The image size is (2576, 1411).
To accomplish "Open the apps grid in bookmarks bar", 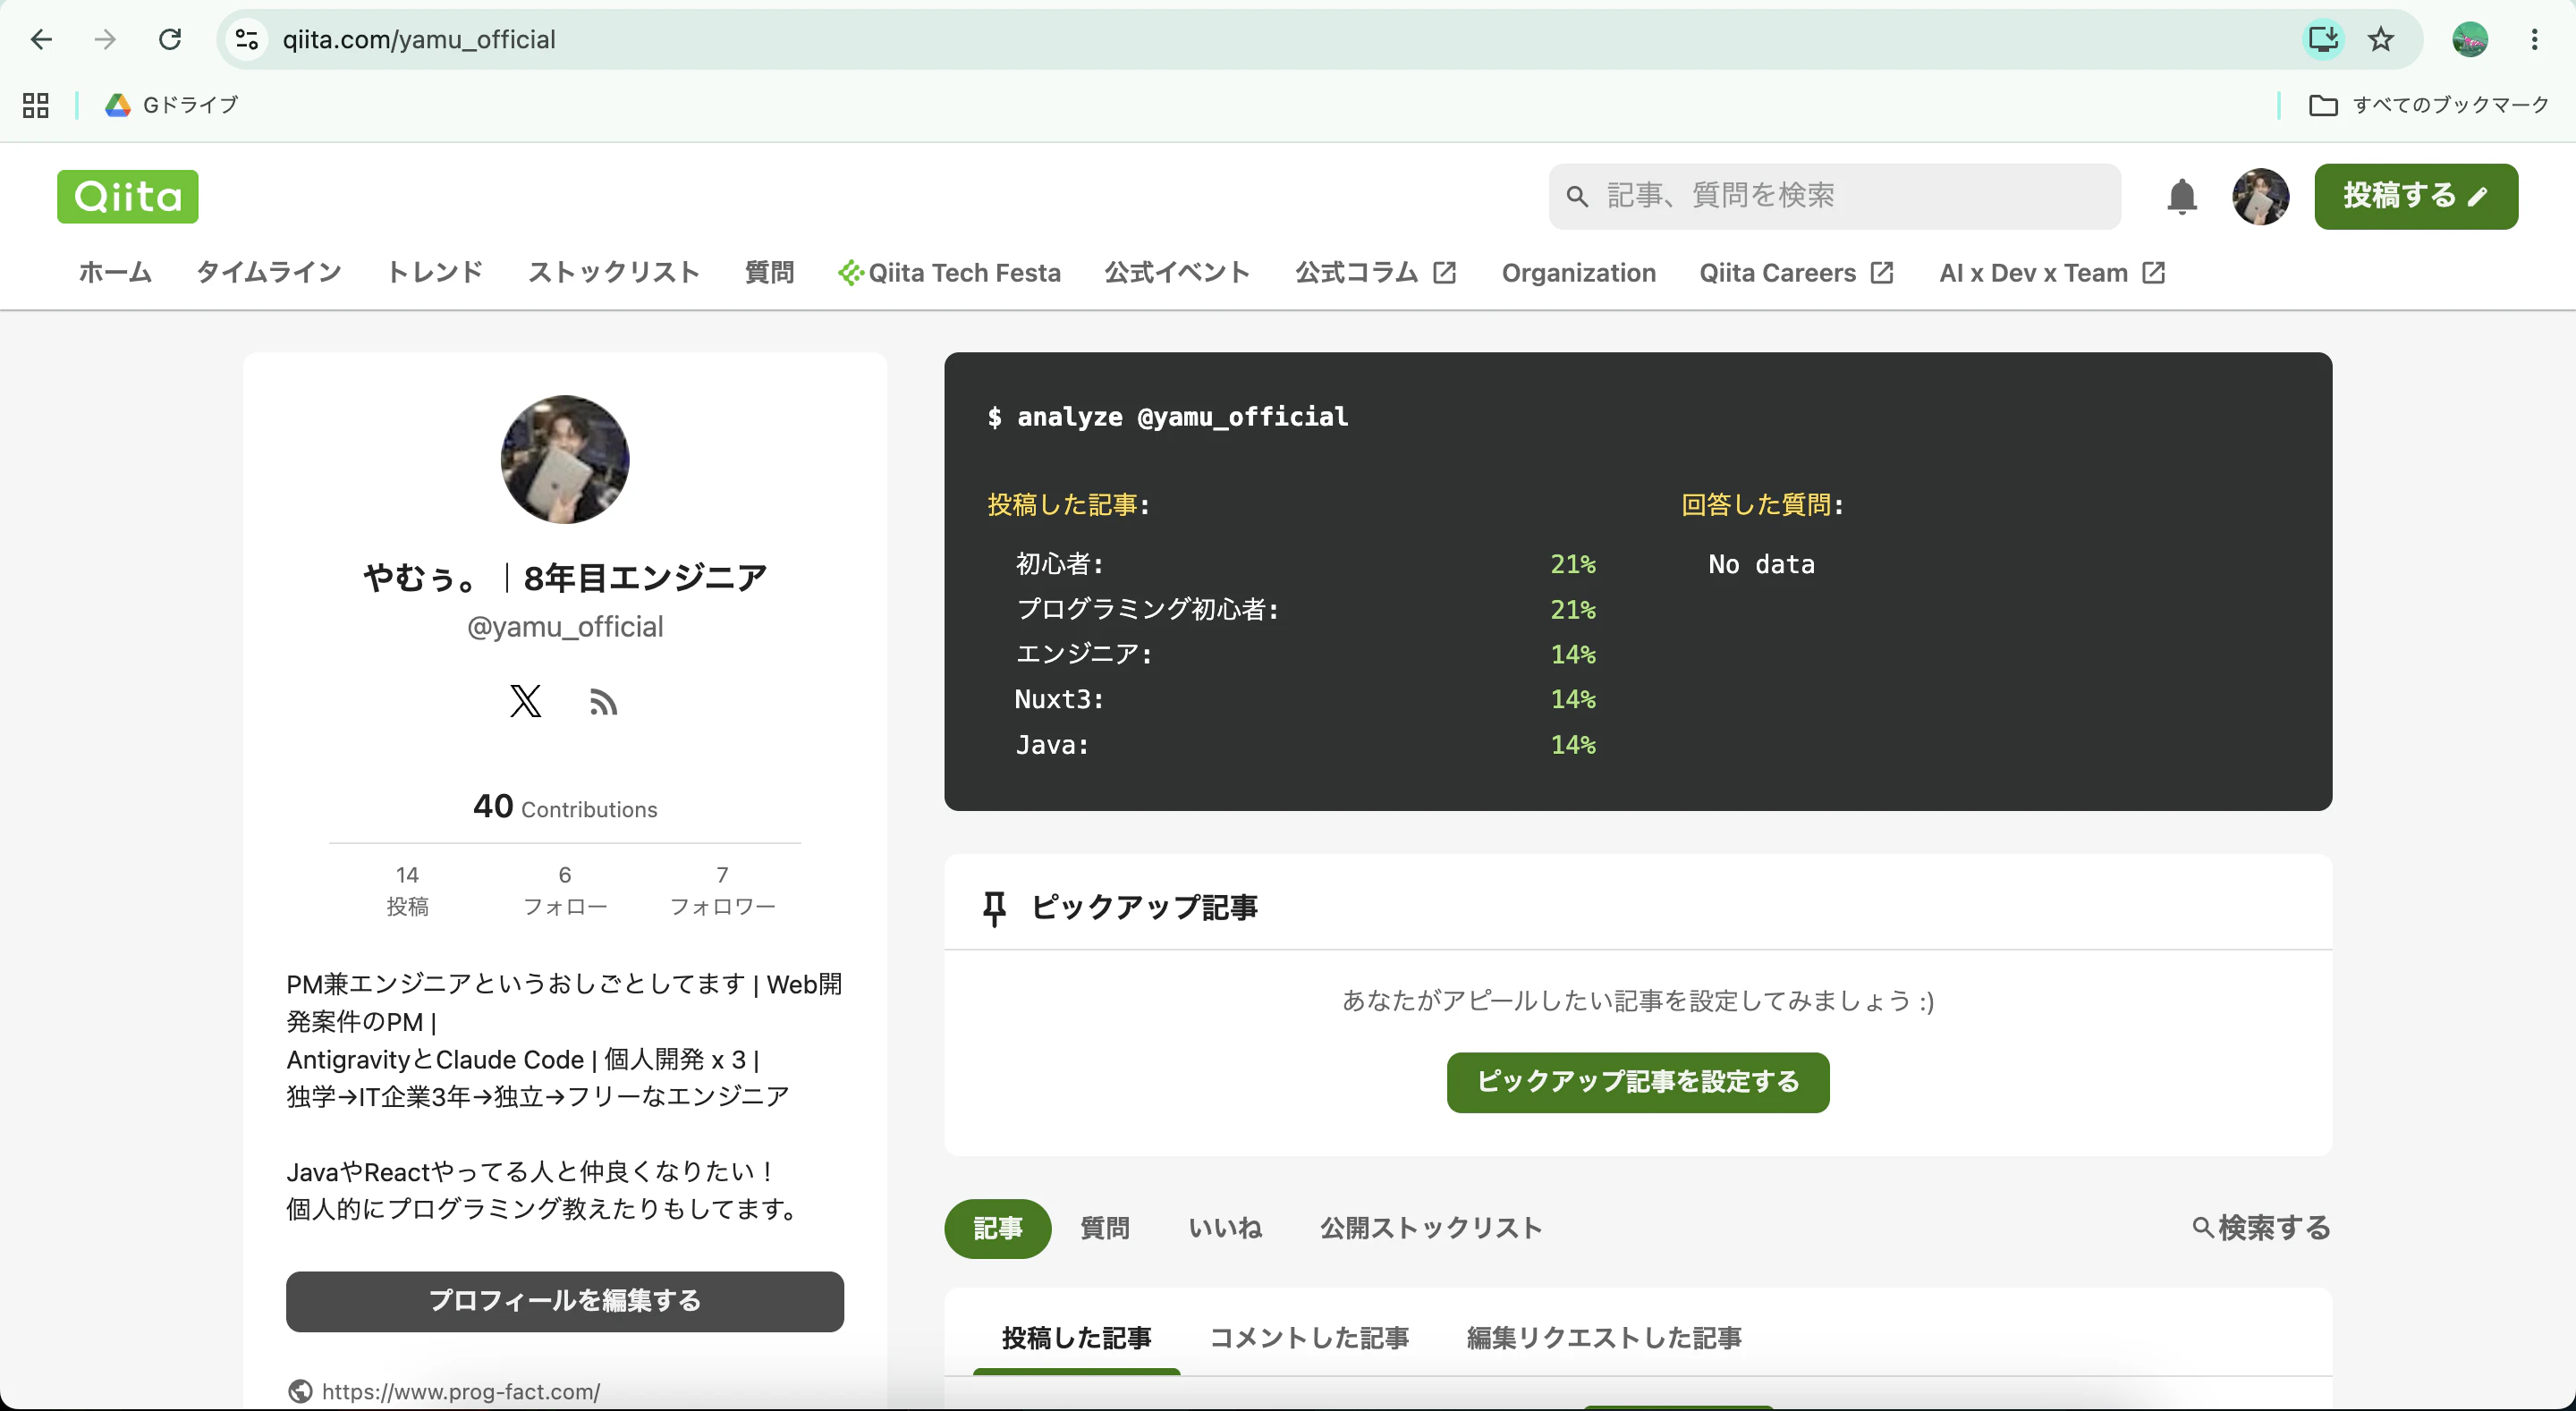I will (36, 105).
